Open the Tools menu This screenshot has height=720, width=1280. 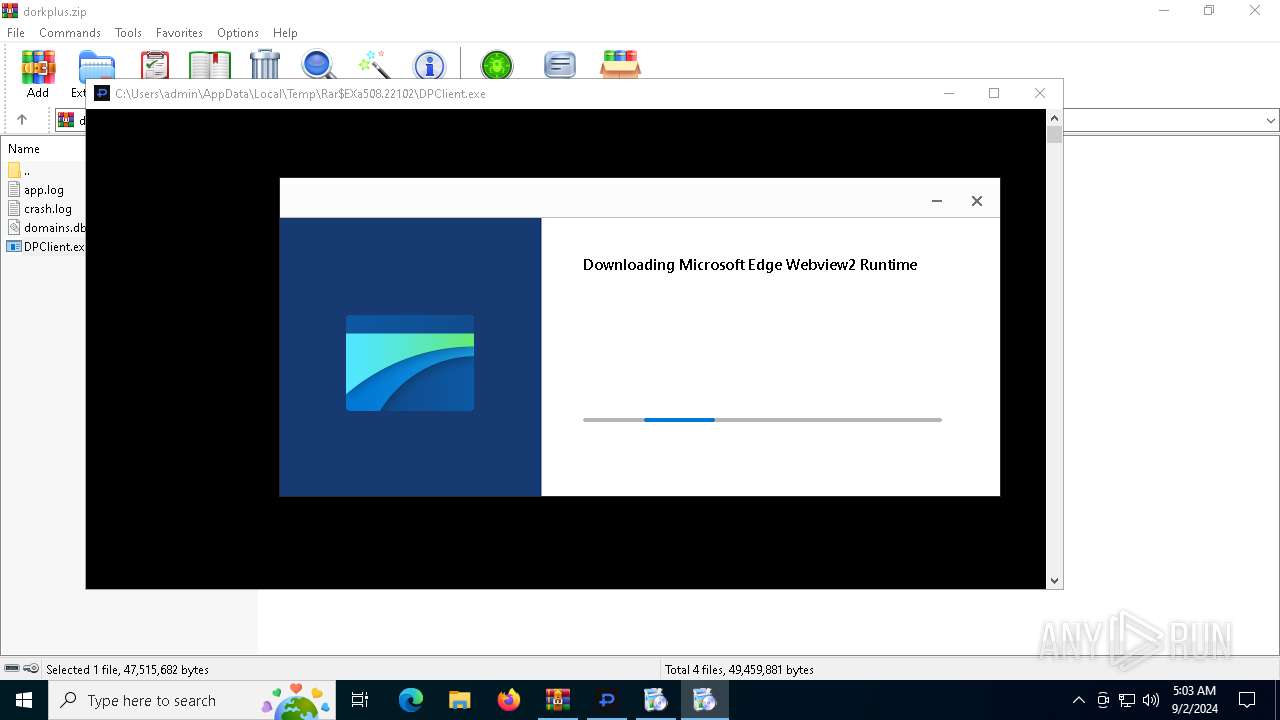tap(128, 33)
